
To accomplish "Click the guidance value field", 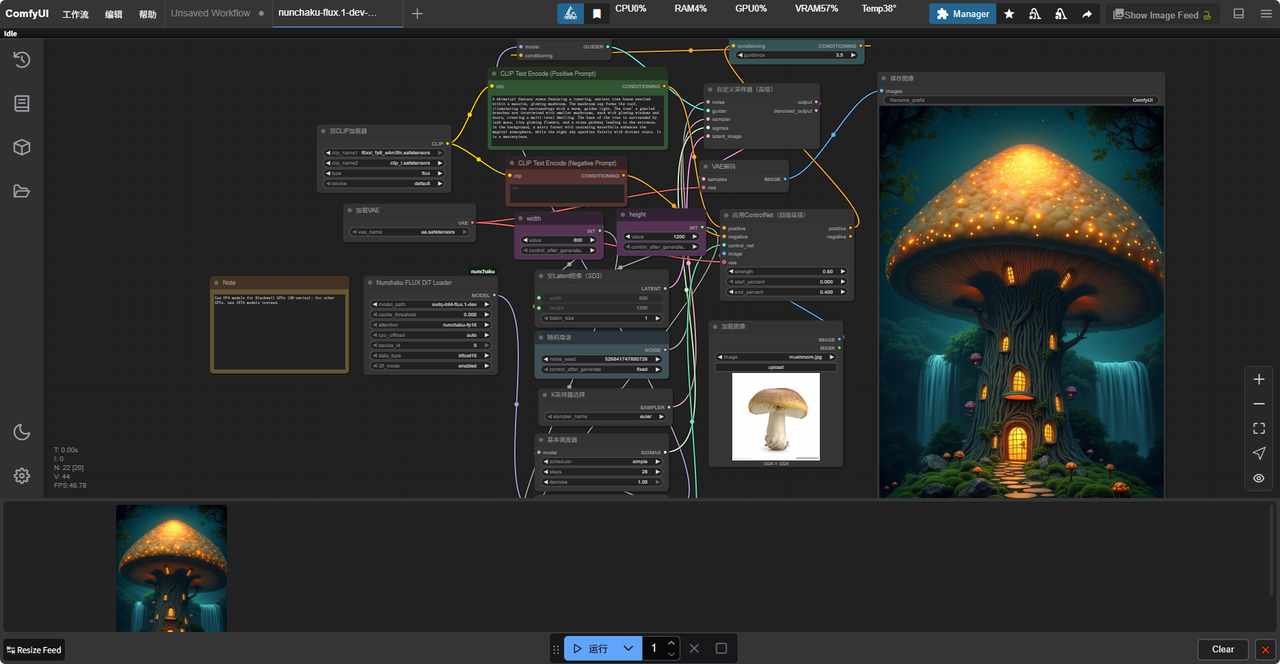I will coord(797,55).
